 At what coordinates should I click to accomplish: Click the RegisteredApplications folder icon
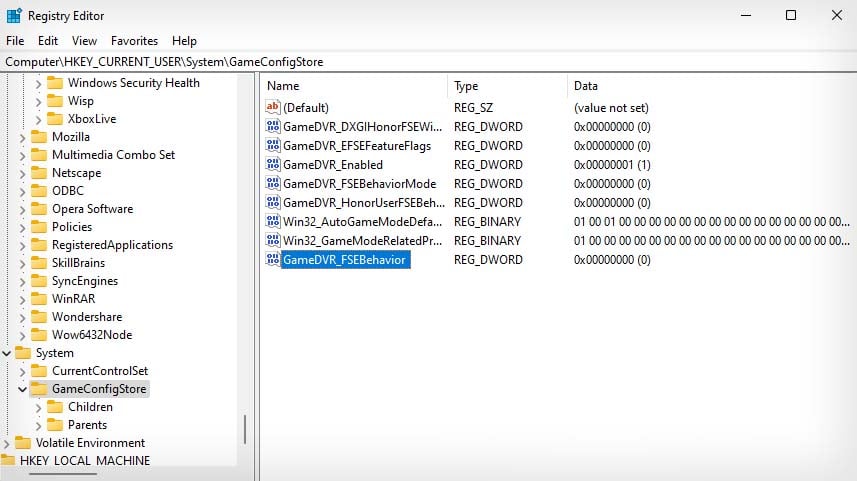tap(39, 245)
